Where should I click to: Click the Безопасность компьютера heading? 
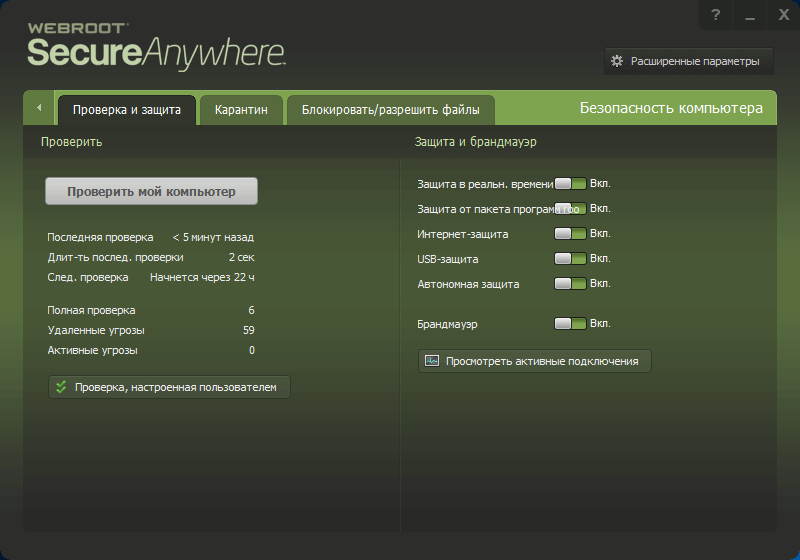pyautogui.click(x=671, y=108)
